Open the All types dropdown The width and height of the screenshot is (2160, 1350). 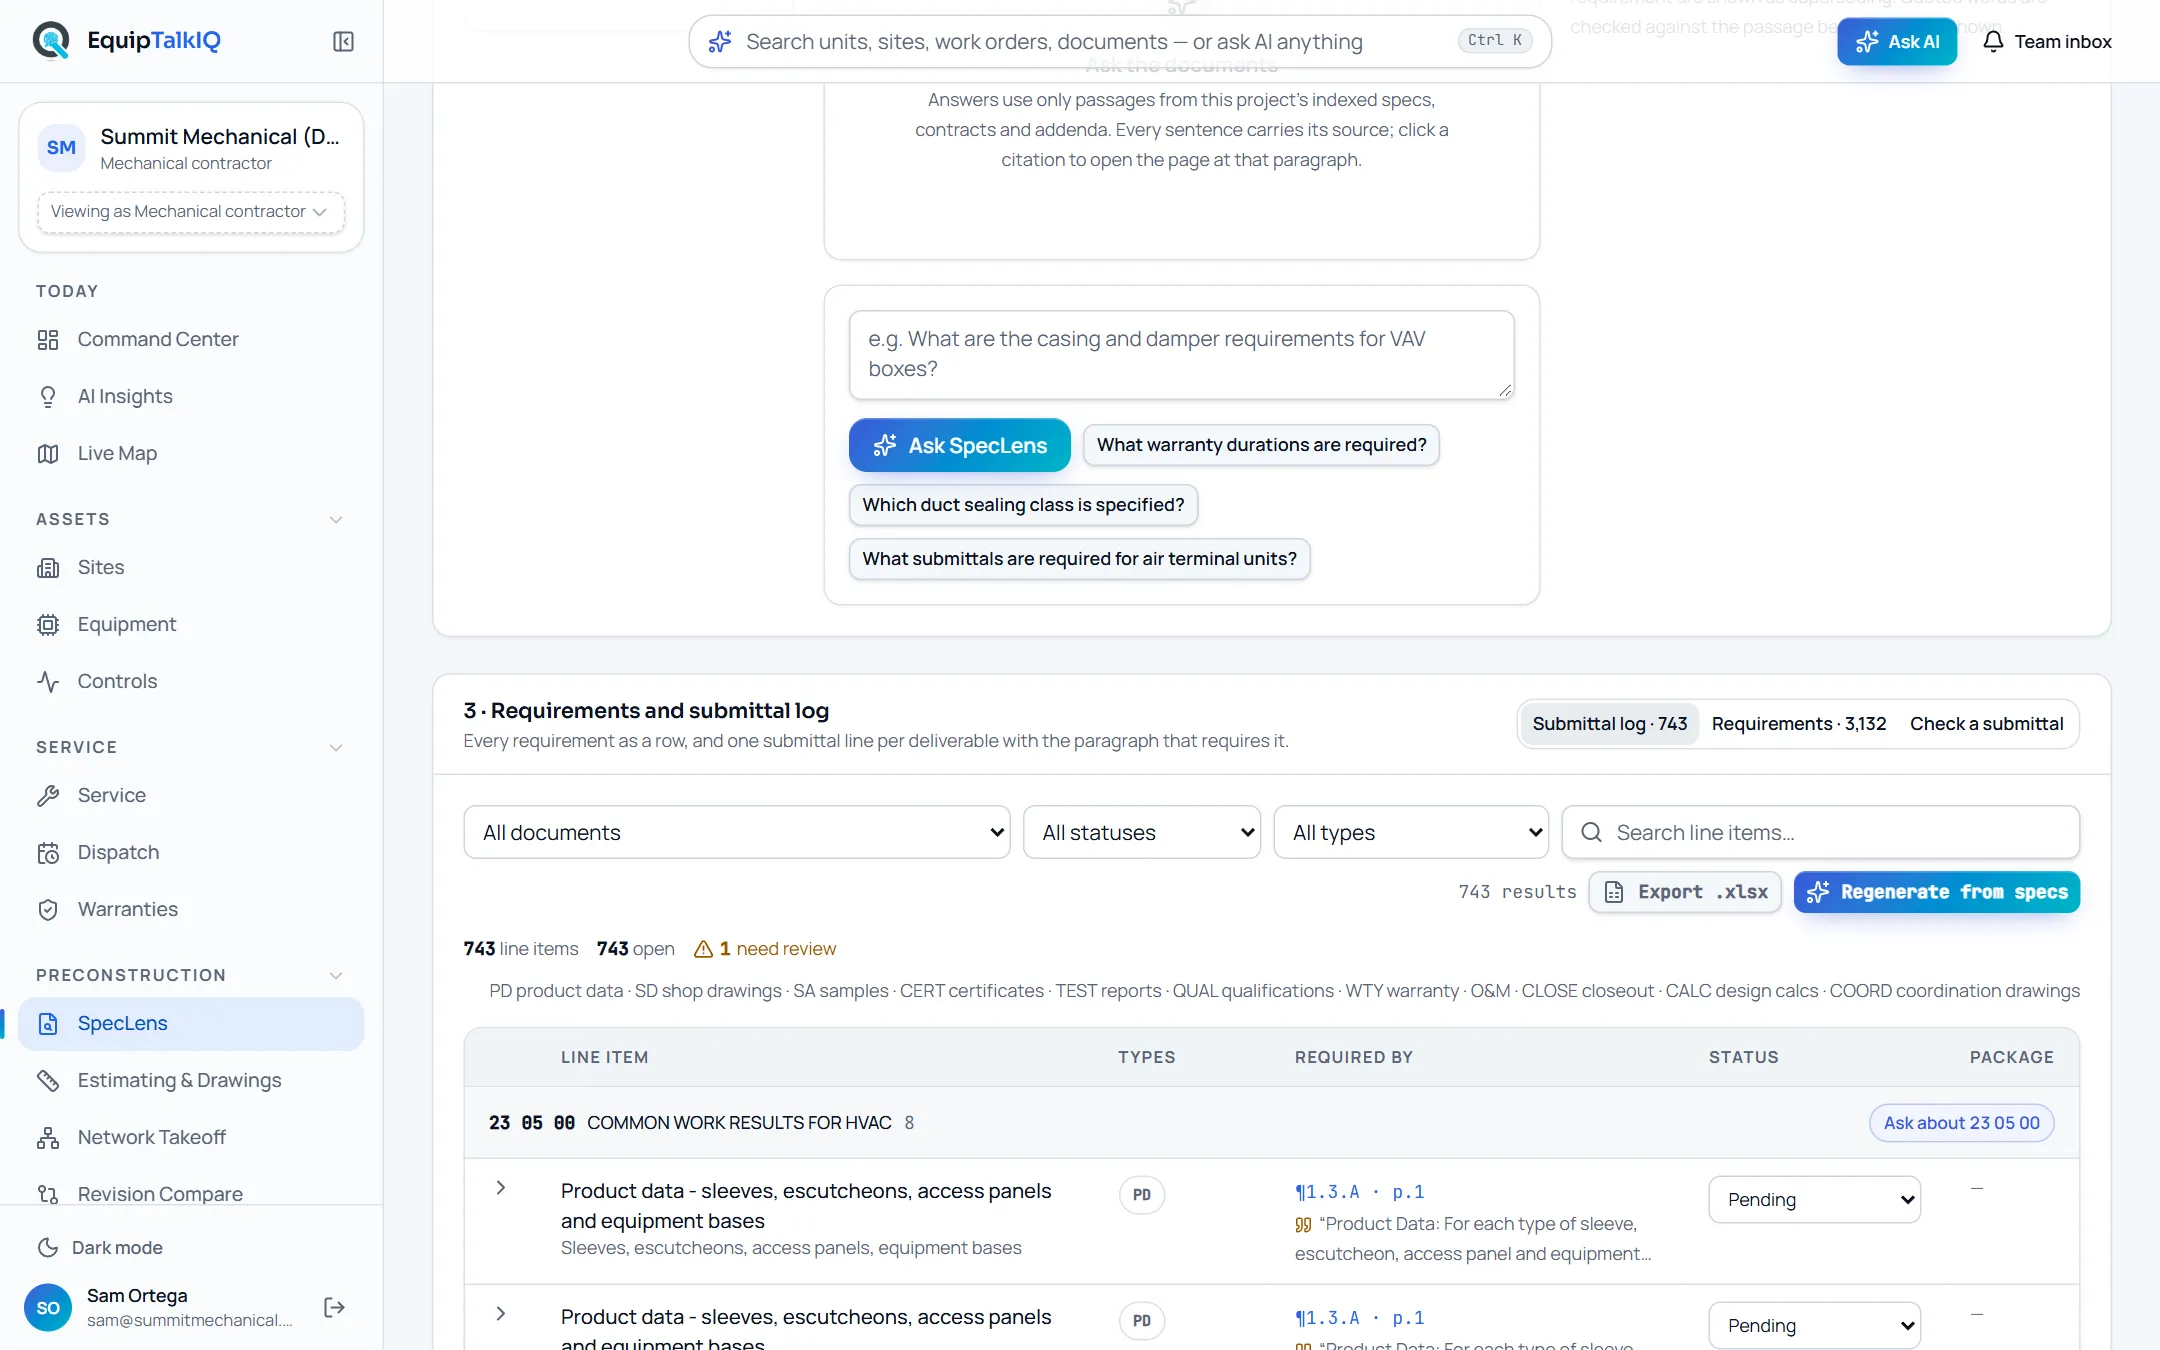point(1411,832)
